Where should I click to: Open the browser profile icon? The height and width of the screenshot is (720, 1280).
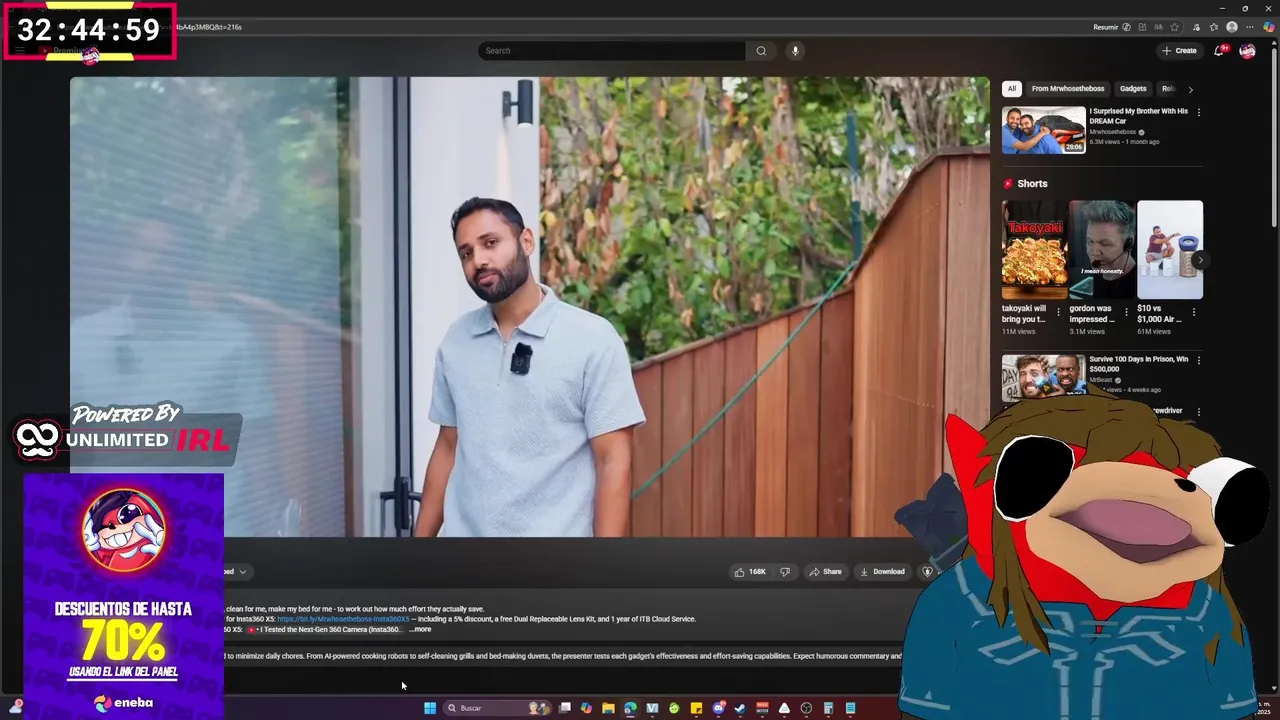point(1232,27)
